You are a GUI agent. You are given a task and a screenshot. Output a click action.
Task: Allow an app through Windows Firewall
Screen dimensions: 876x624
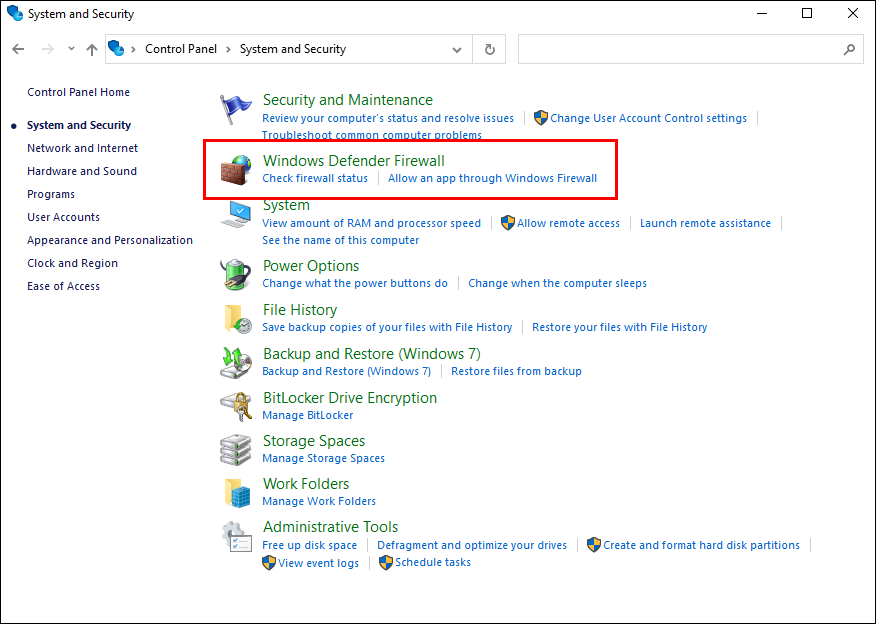point(492,178)
